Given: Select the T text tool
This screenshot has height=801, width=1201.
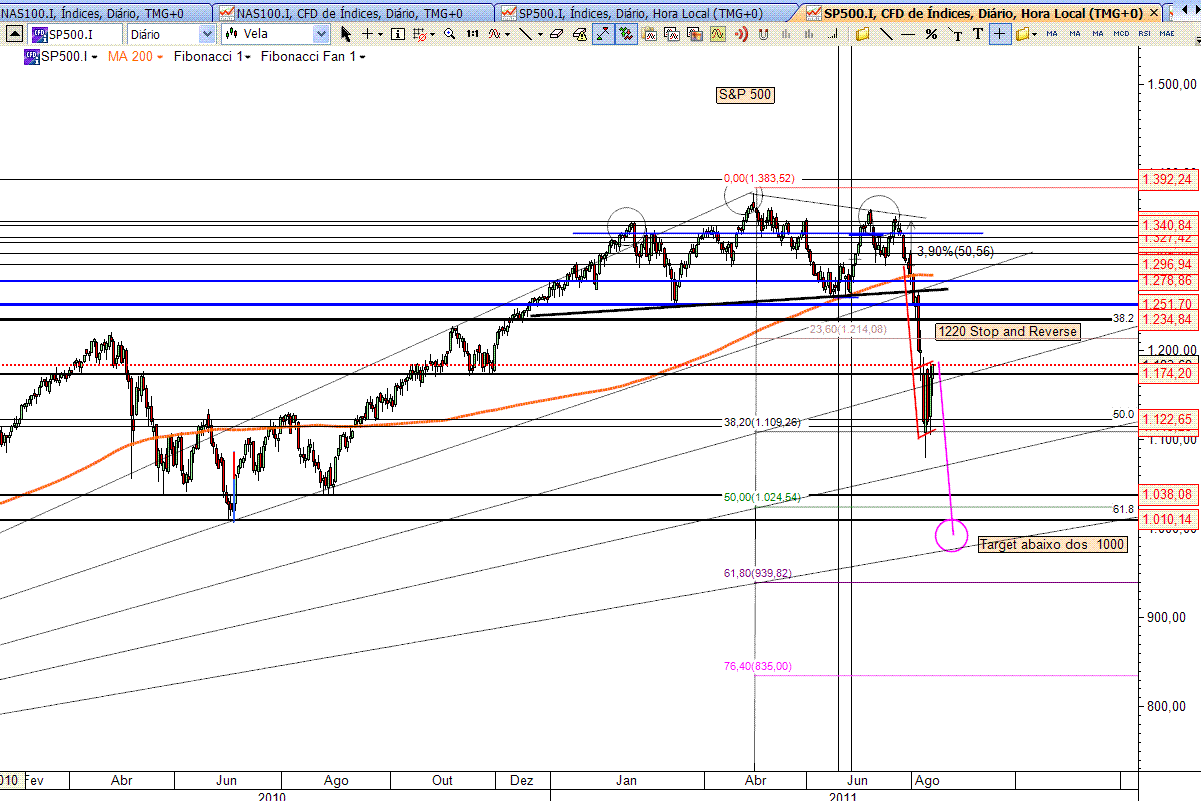Looking at the screenshot, I should click(978, 33).
